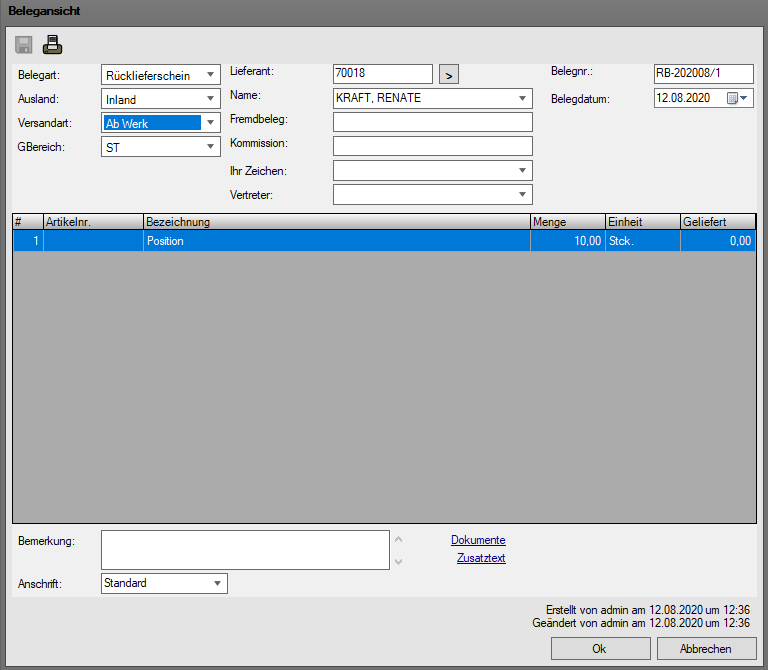Image resolution: width=768 pixels, height=670 pixels.
Task: Confirm with the Ok button
Action: (x=599, y=649)
